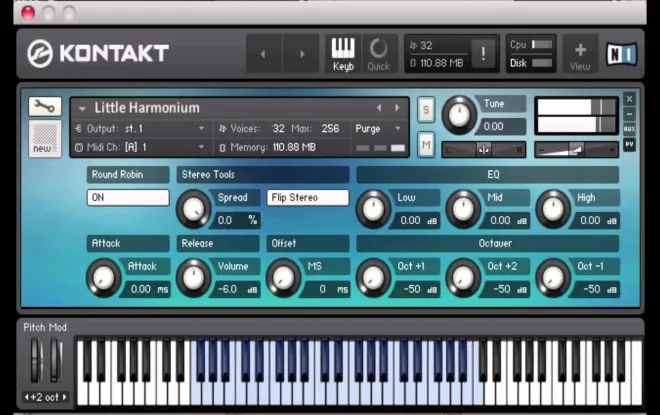Screen dimensions: 660x415
Task: Click the Release Volume value -6.0 dB
Action: pyautogui.click(x=236, y=289)
